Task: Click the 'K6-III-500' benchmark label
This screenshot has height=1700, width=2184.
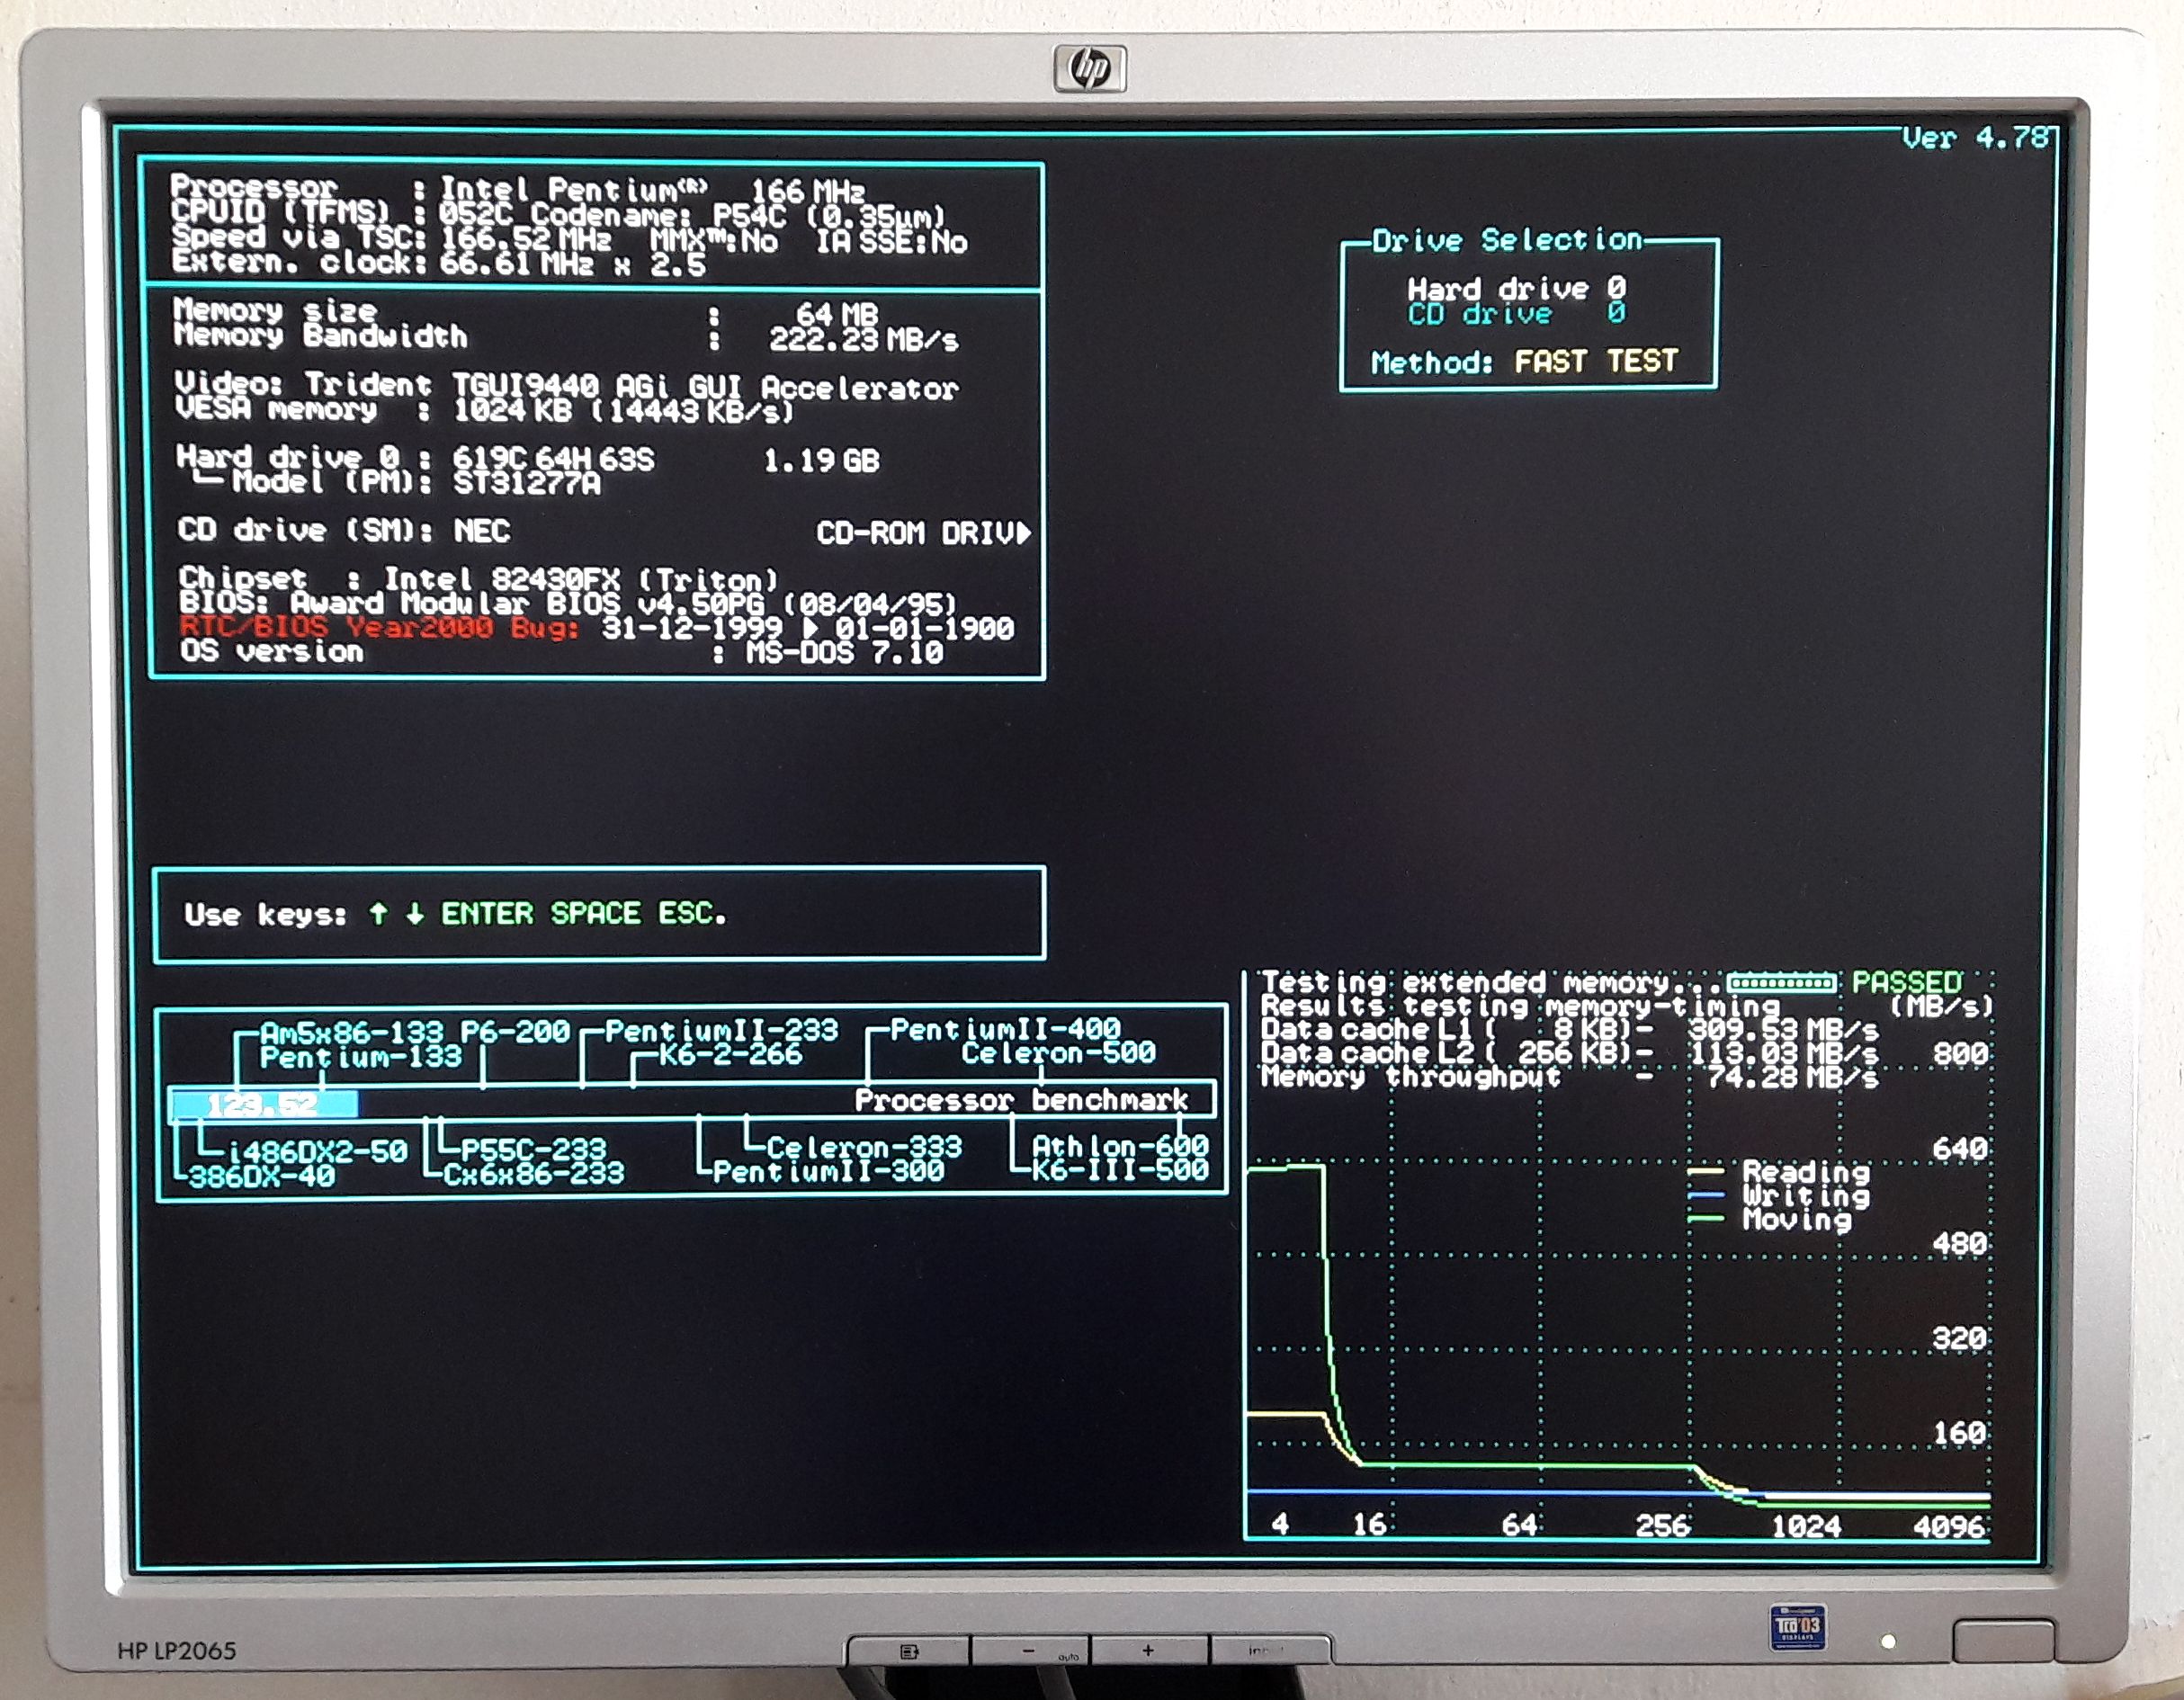Action: tap(1120, 1169)
